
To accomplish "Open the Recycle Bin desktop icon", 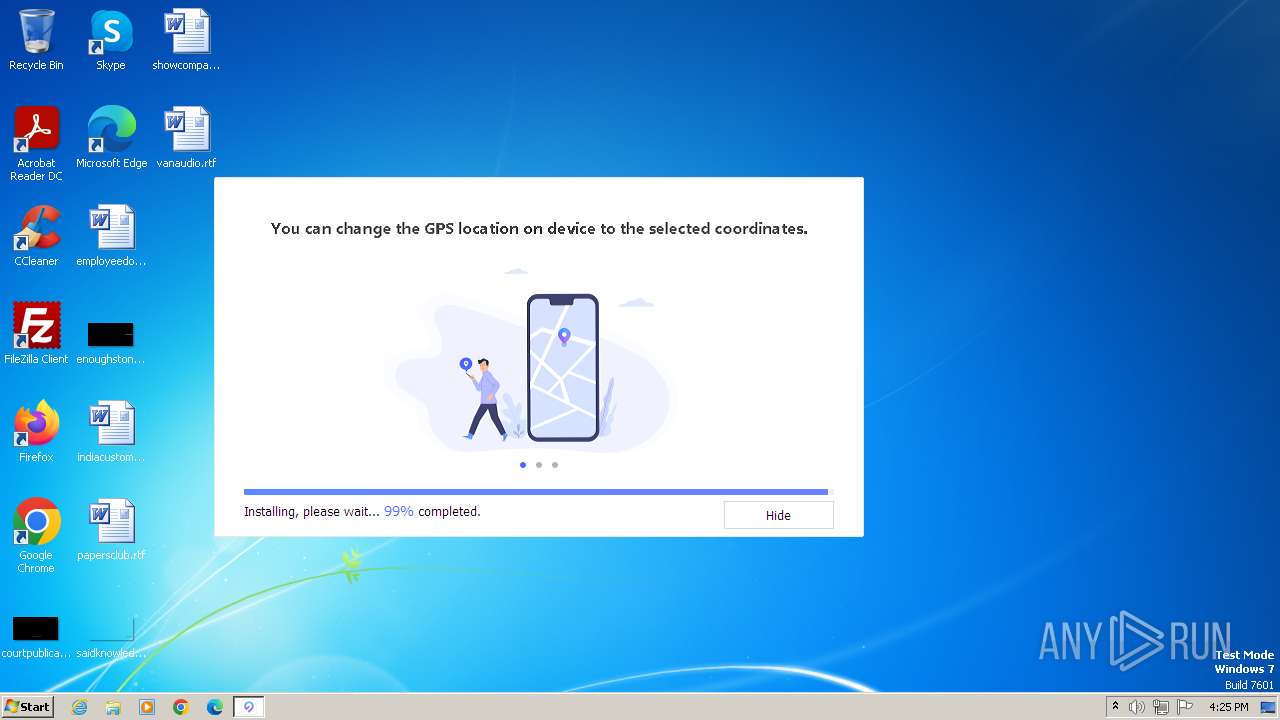I will 36,40.
